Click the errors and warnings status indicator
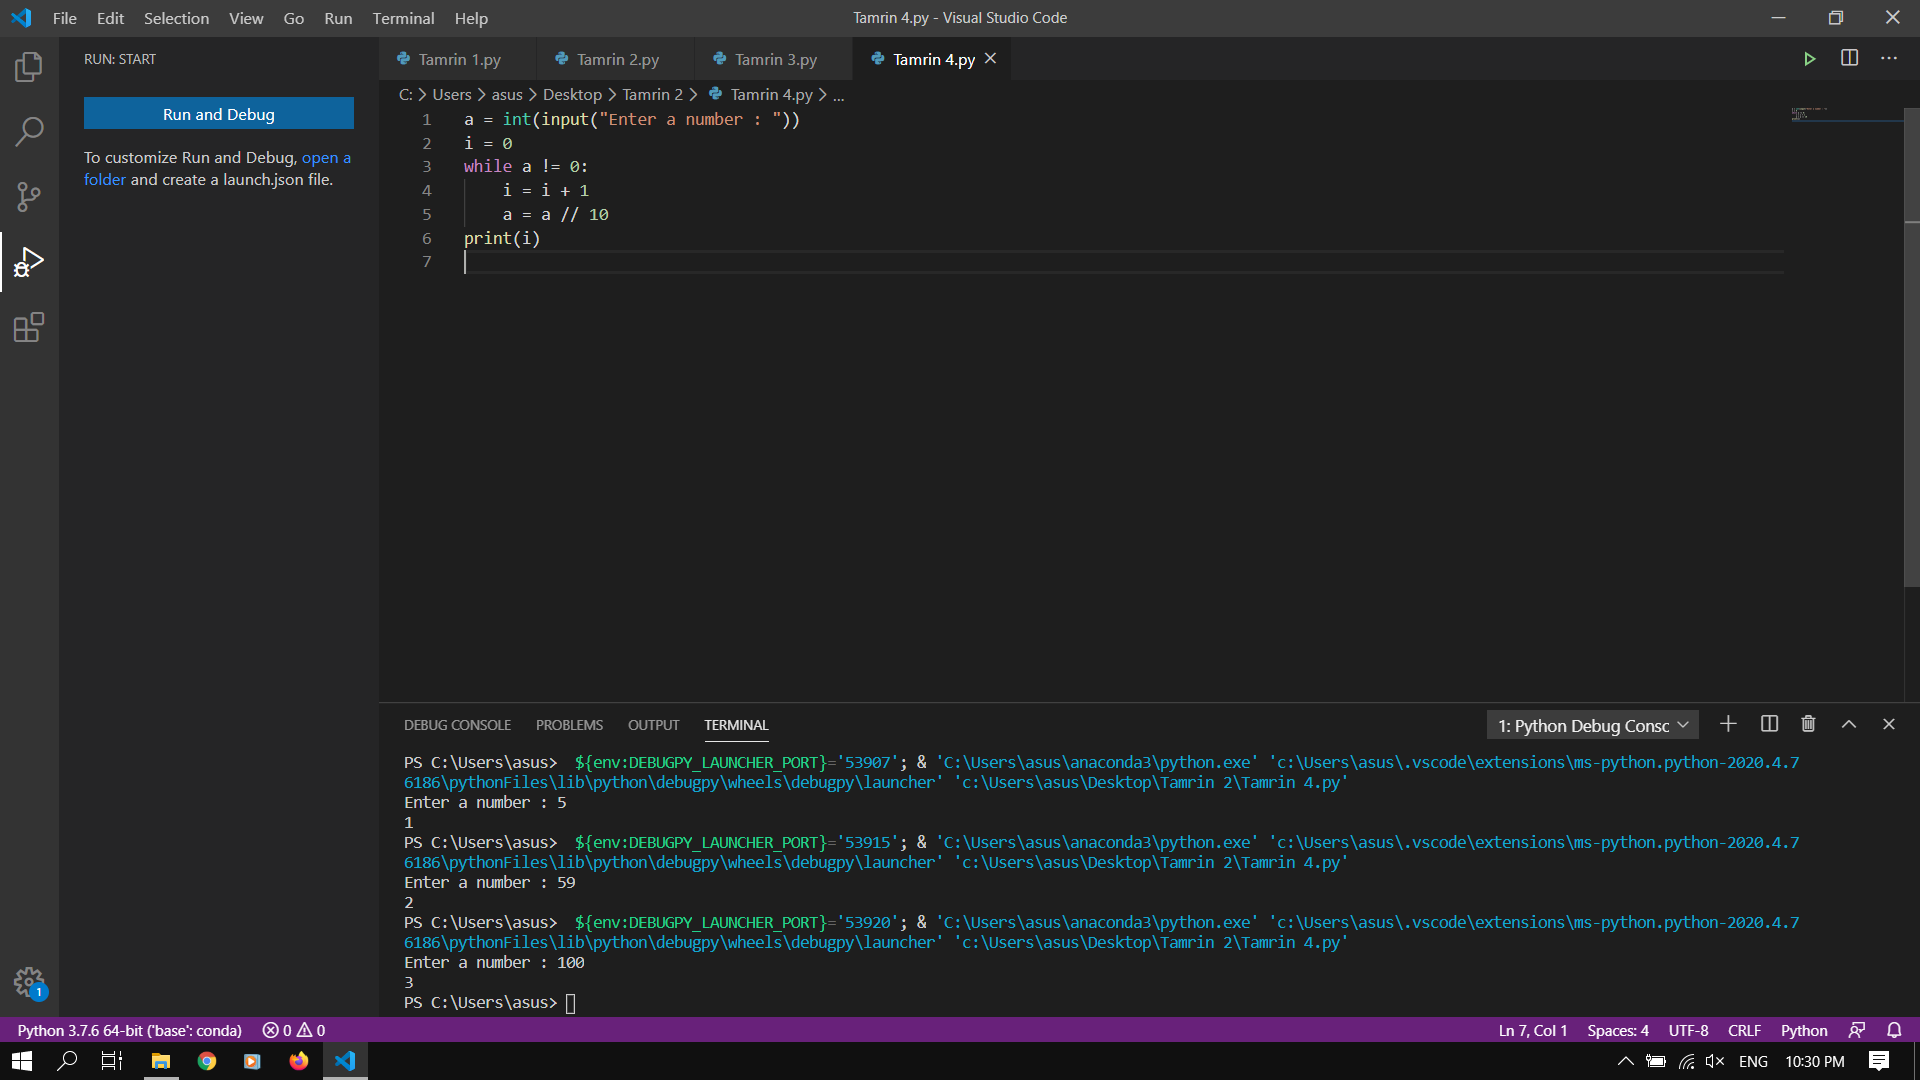 click(293, 1030)
